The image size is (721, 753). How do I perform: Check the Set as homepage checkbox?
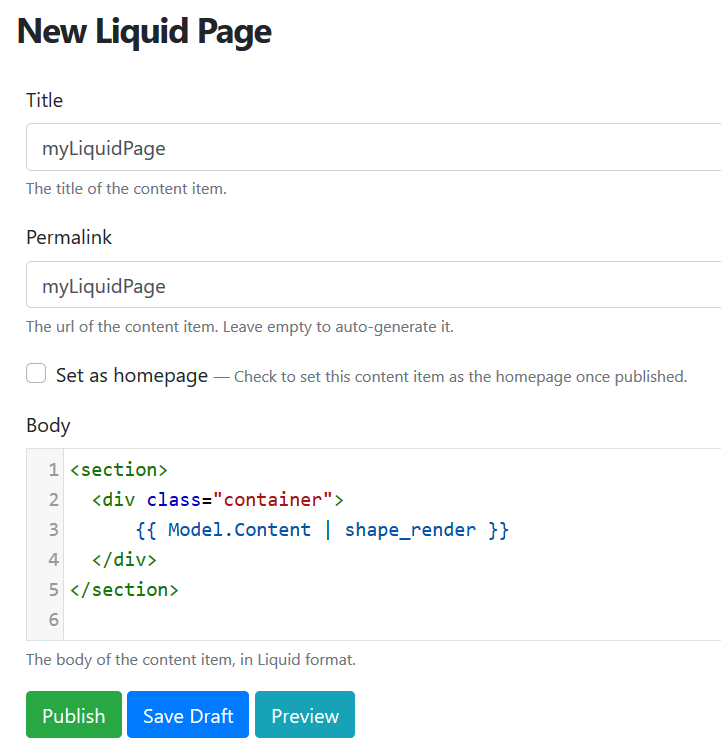[36, 373]
